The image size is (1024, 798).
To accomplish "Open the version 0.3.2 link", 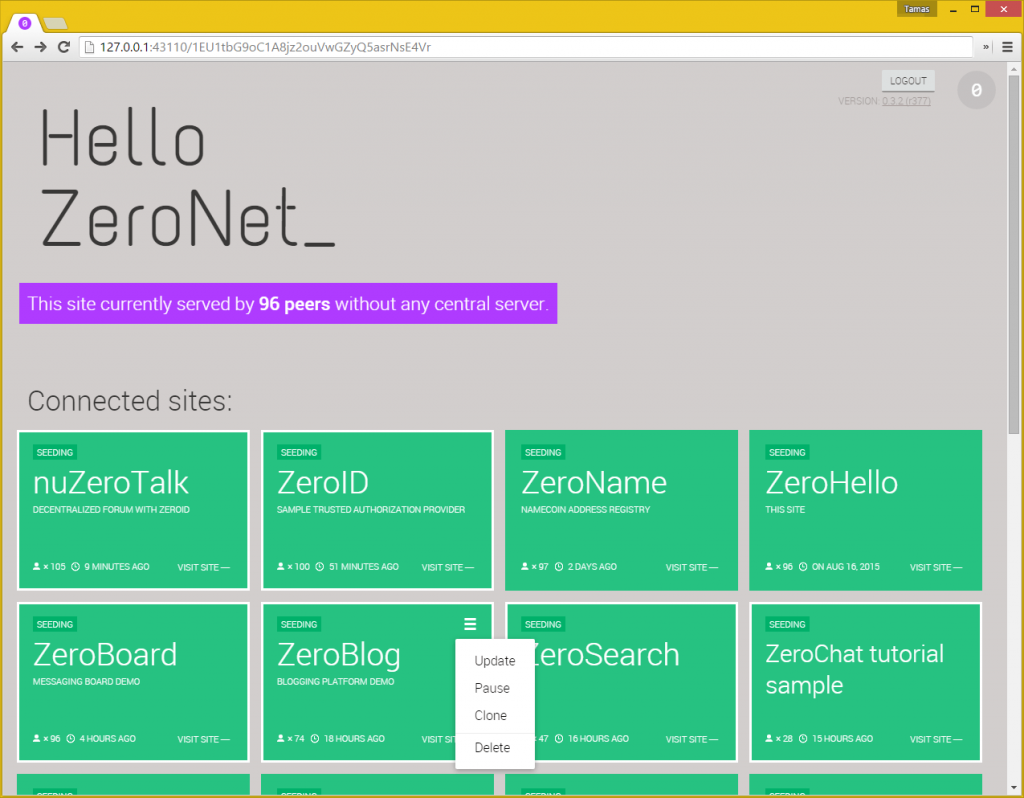I will 906,101.
